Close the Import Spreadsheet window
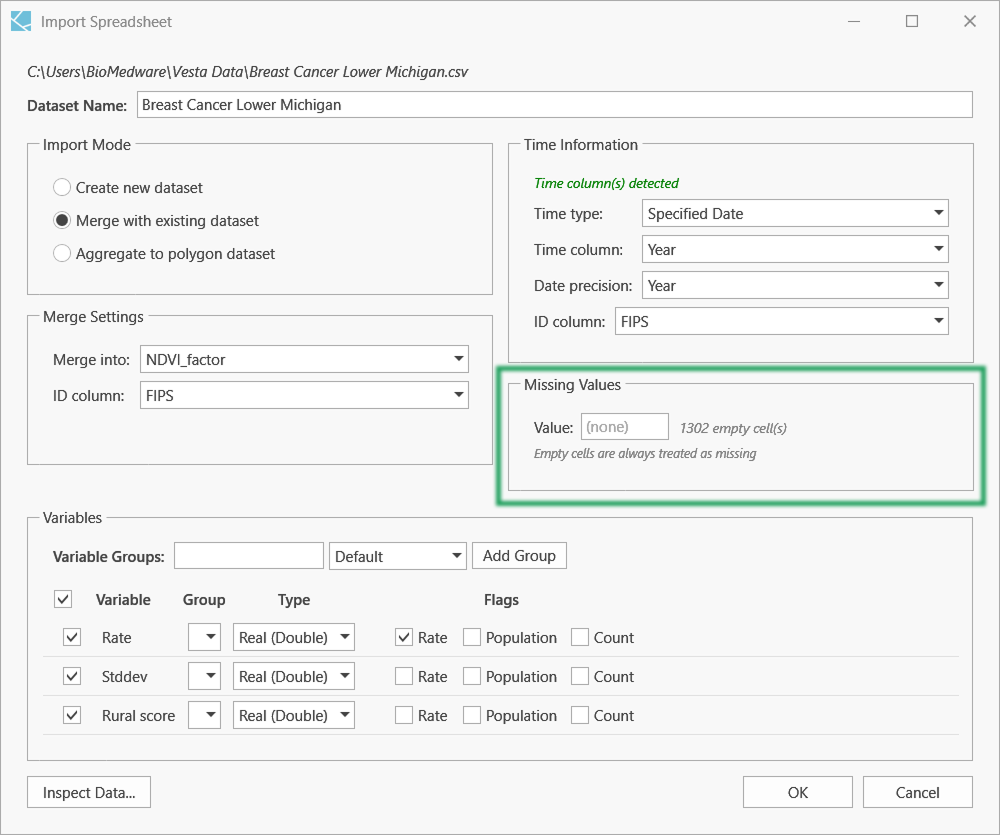 point(970,21)
